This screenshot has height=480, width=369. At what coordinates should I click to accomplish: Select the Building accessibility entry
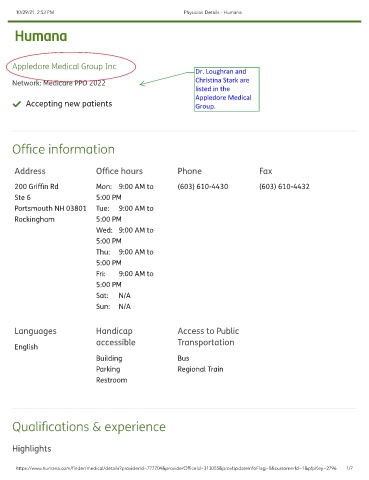click(x=109, y=358)
